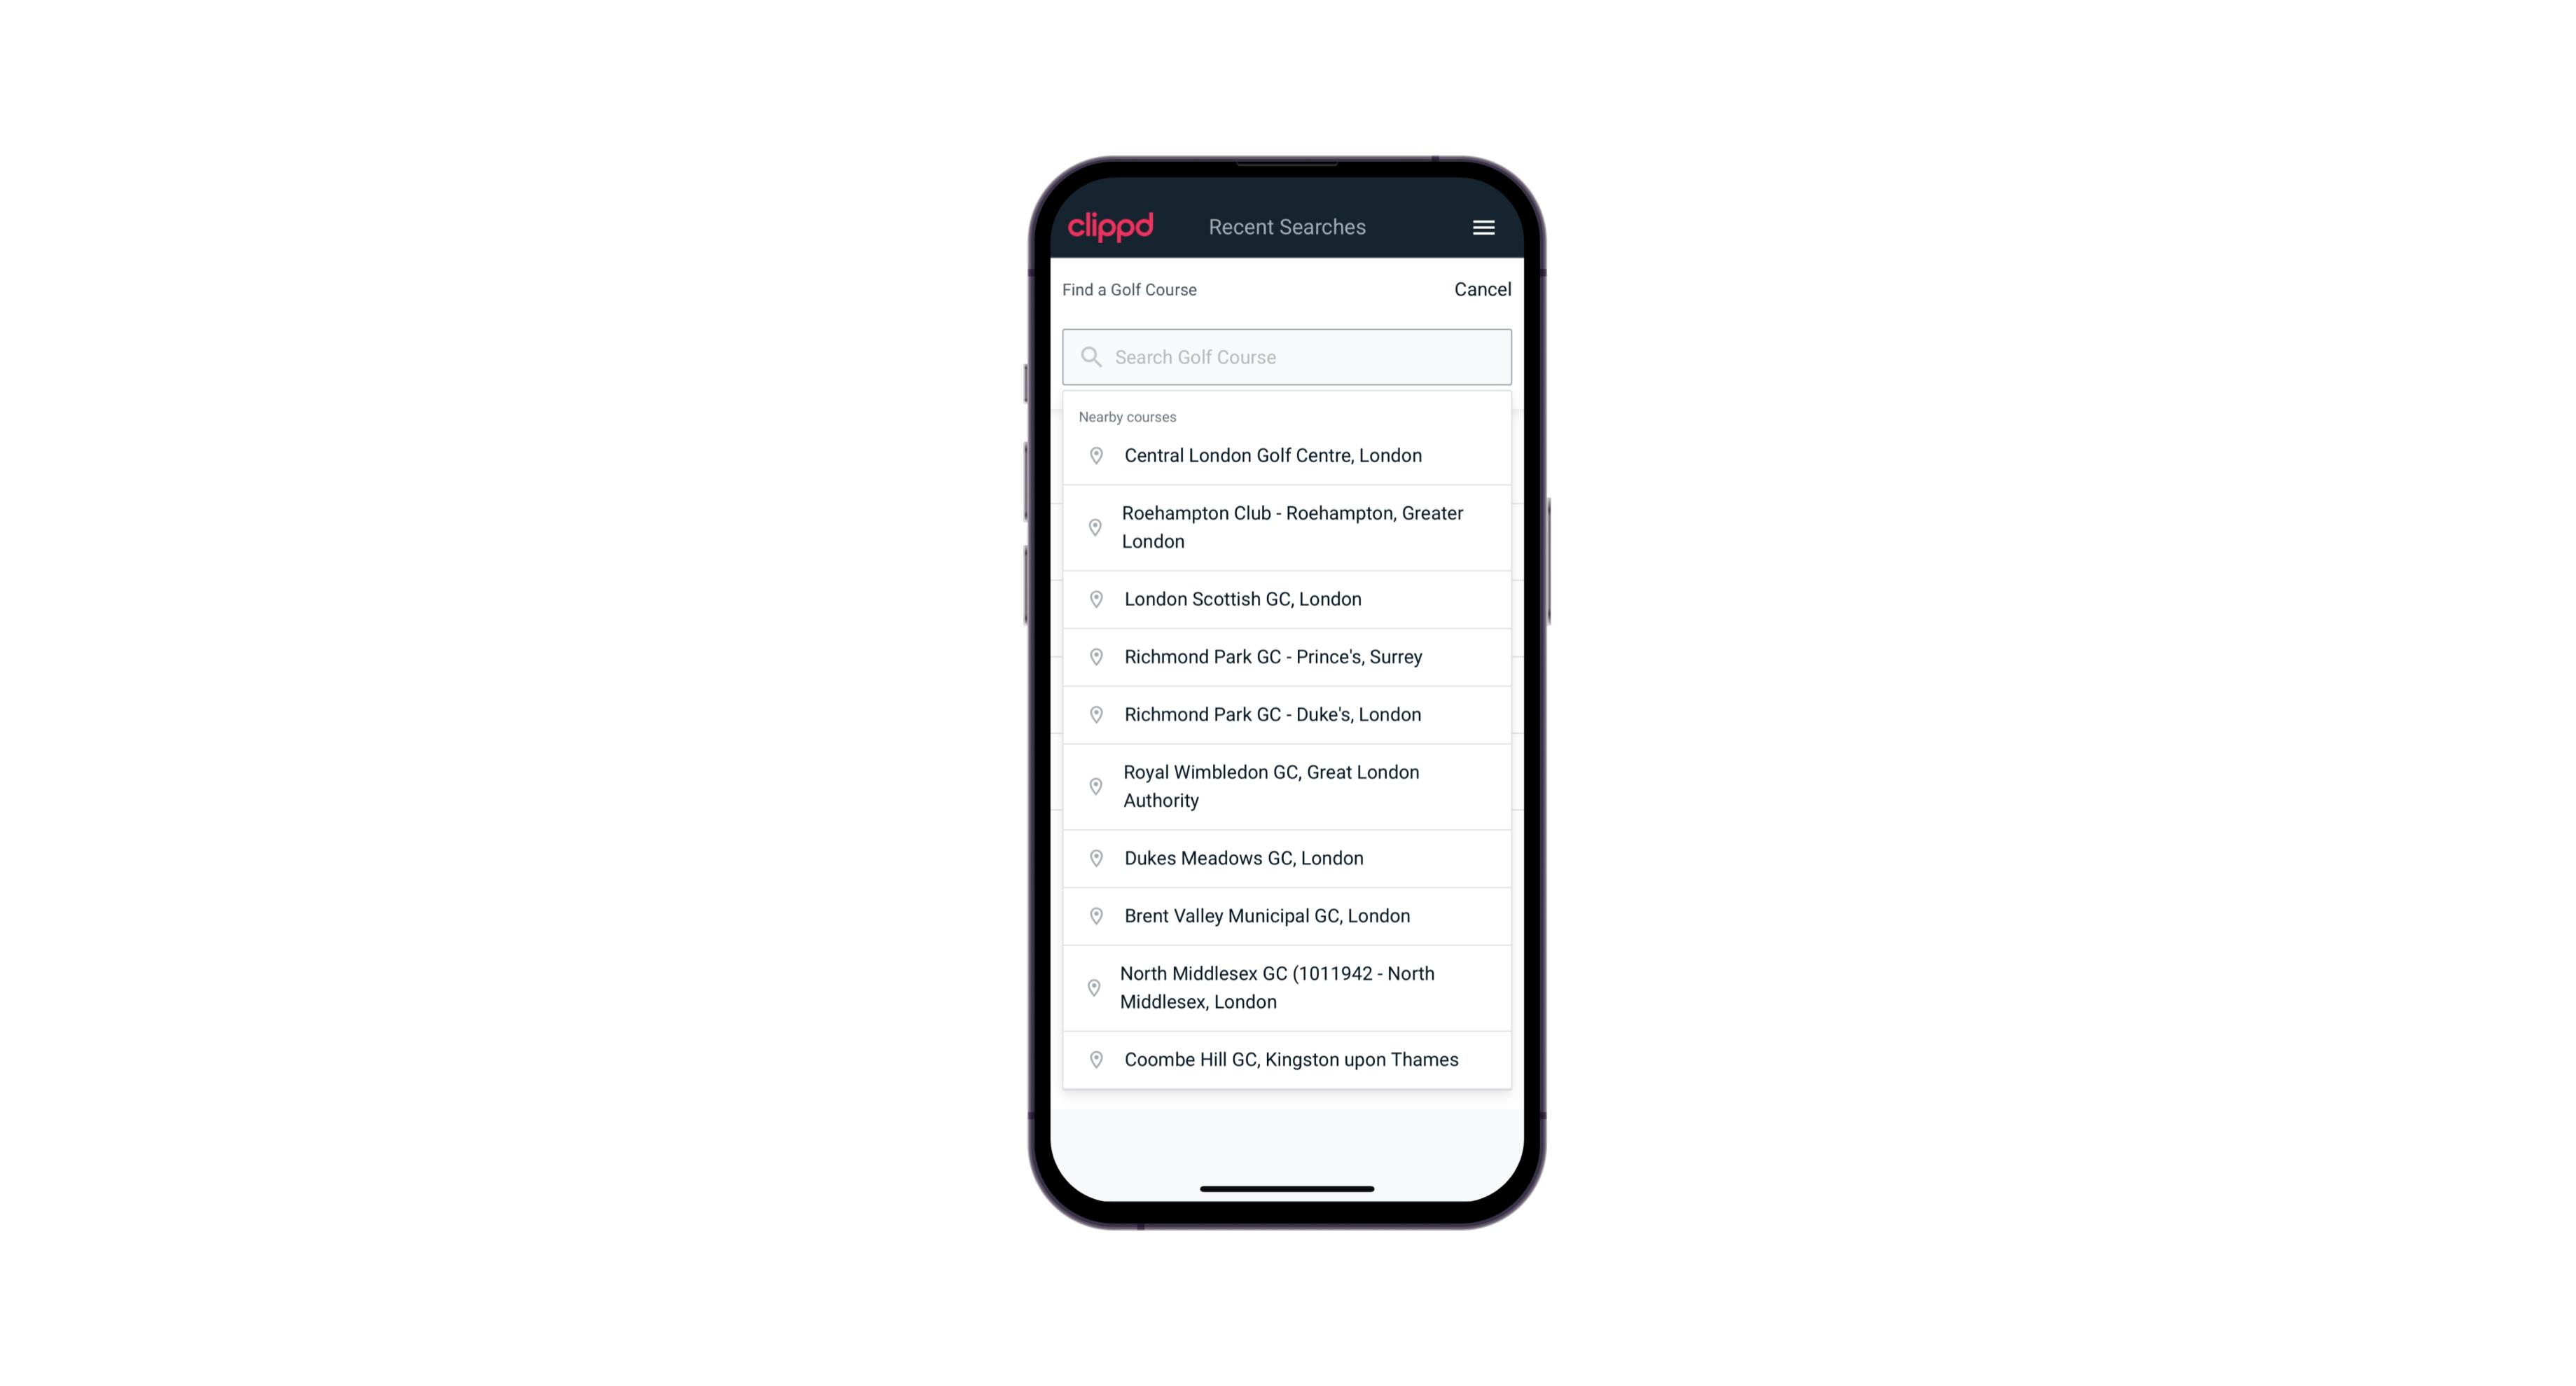Click the Search Golf Course input field
The image size is (2576, 1386).
coord(1288,356)
